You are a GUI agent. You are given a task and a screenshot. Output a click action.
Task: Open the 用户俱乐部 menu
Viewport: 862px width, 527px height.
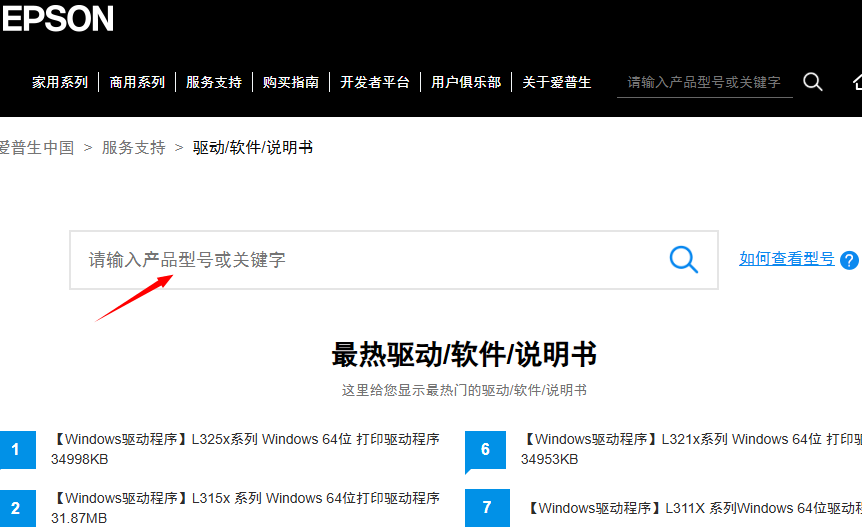tap(466, 82)
